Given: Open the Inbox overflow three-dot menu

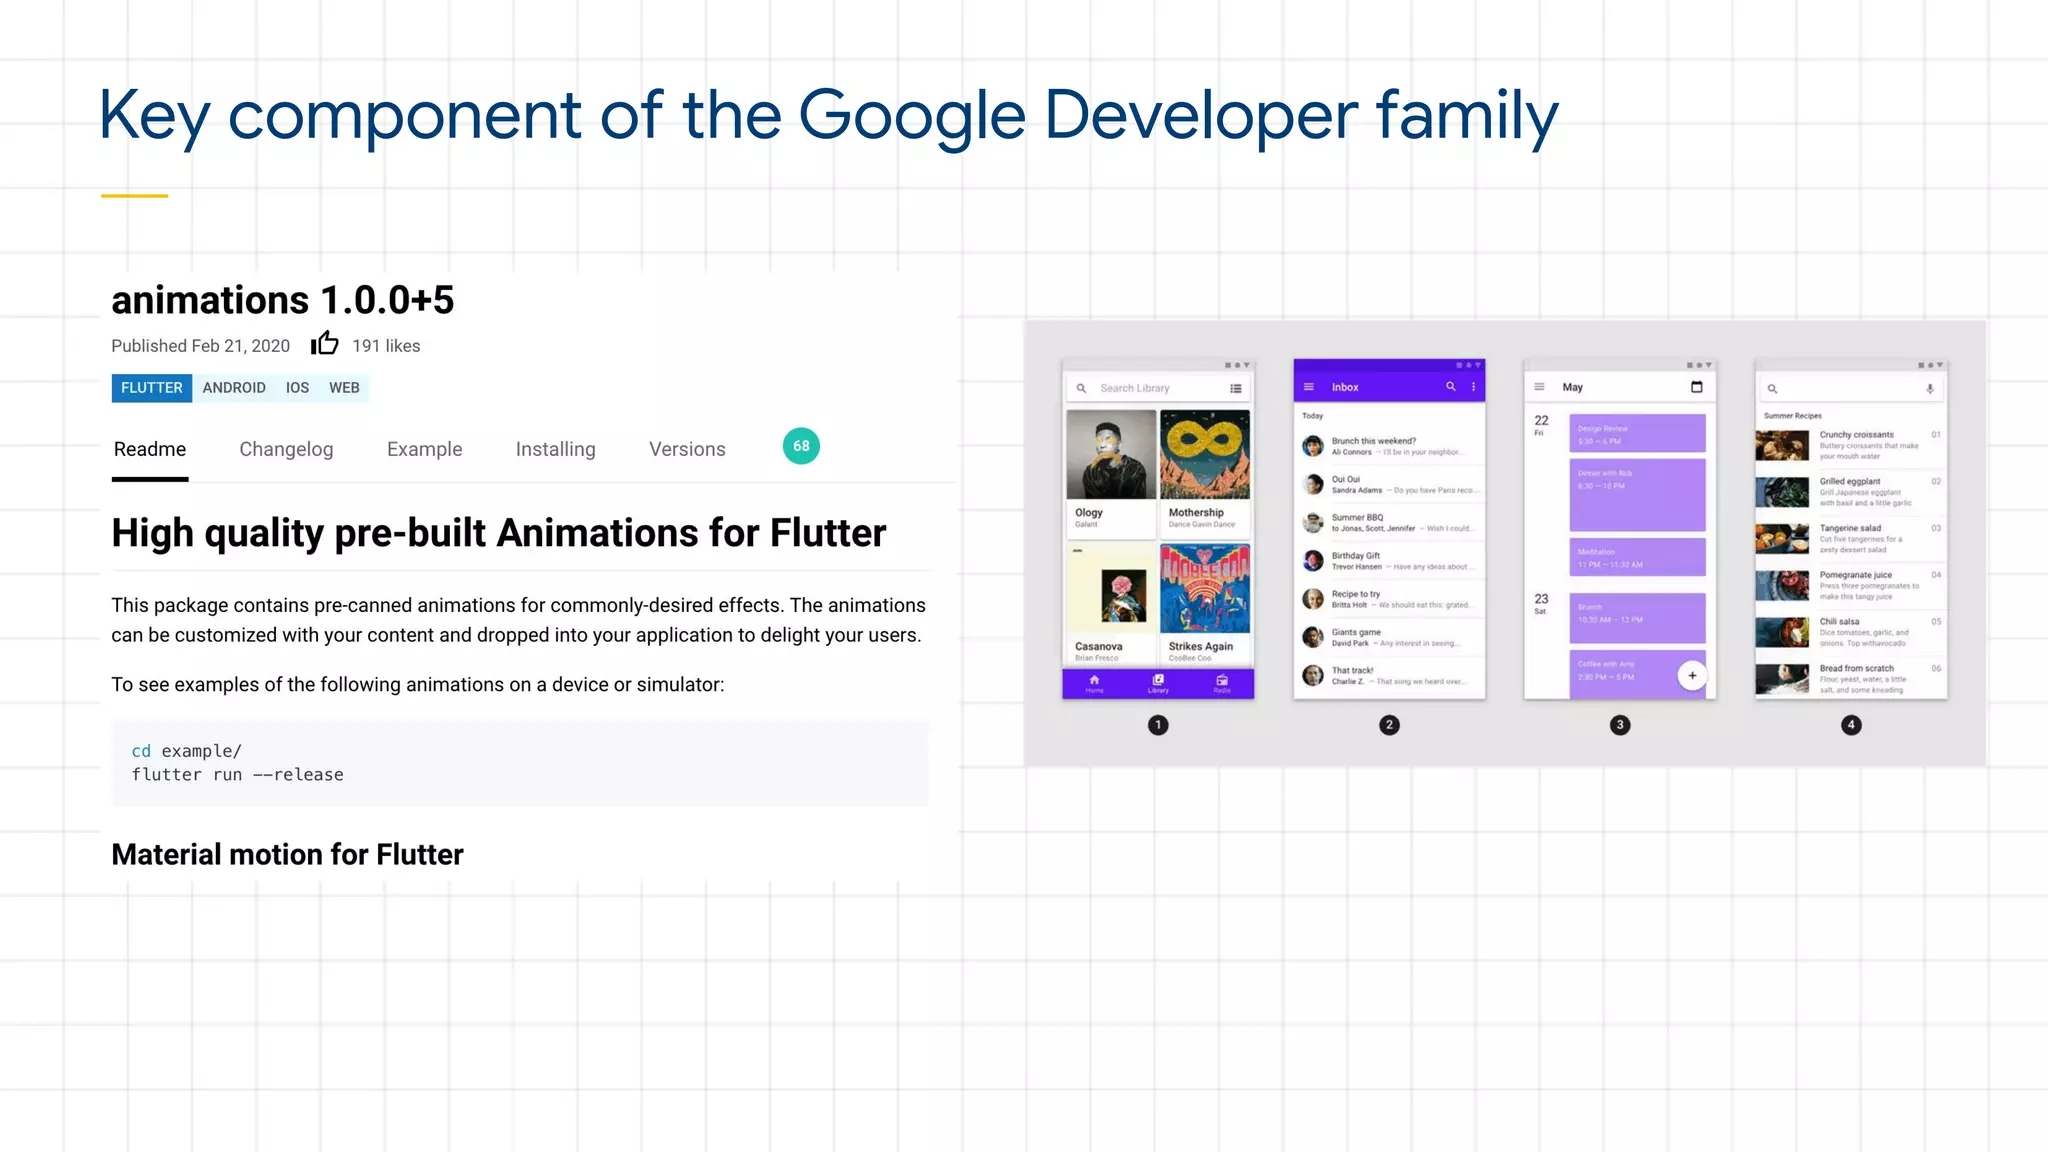Looking at the screenshot, I should [1473, 386].
